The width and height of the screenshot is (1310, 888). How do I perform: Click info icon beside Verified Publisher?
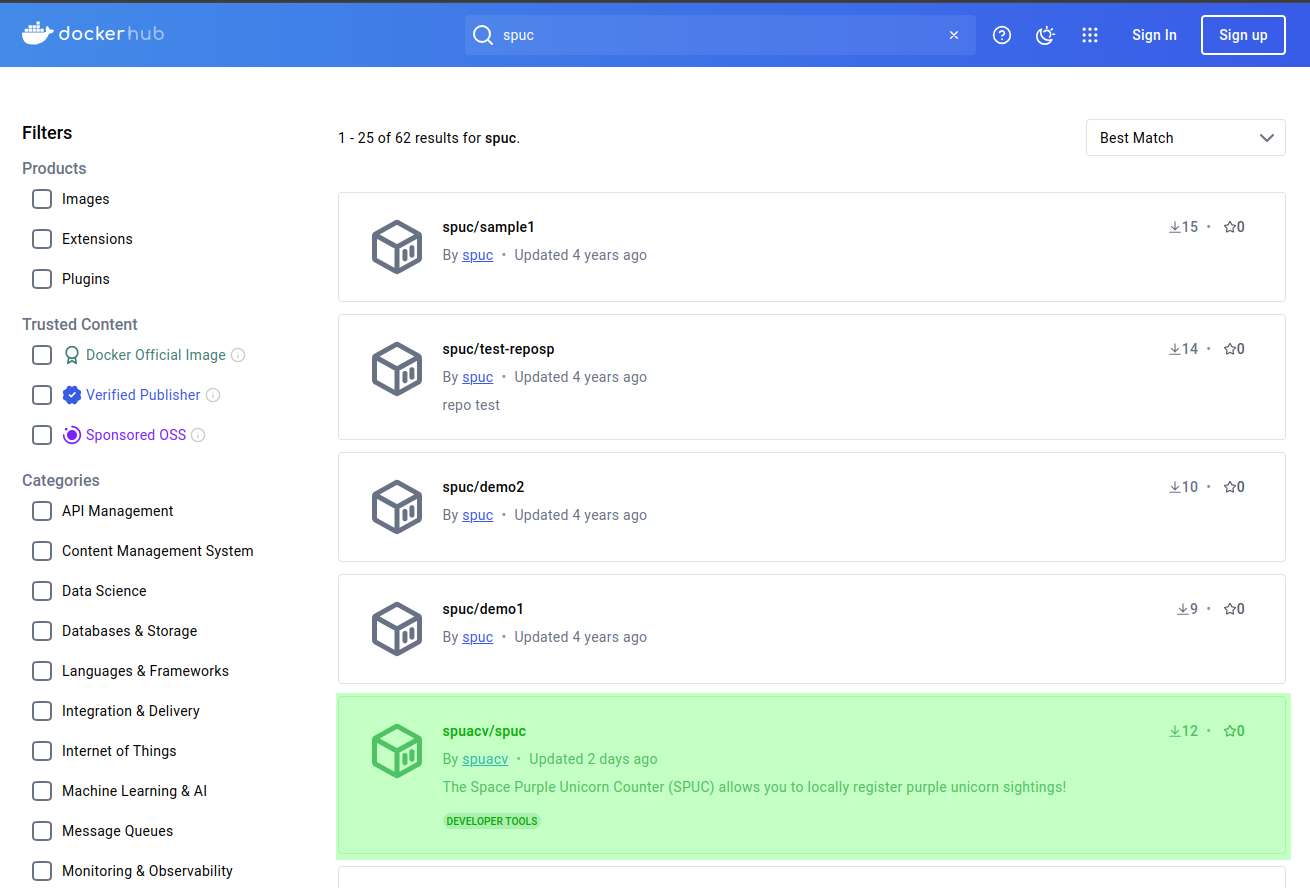coord(213,395)
